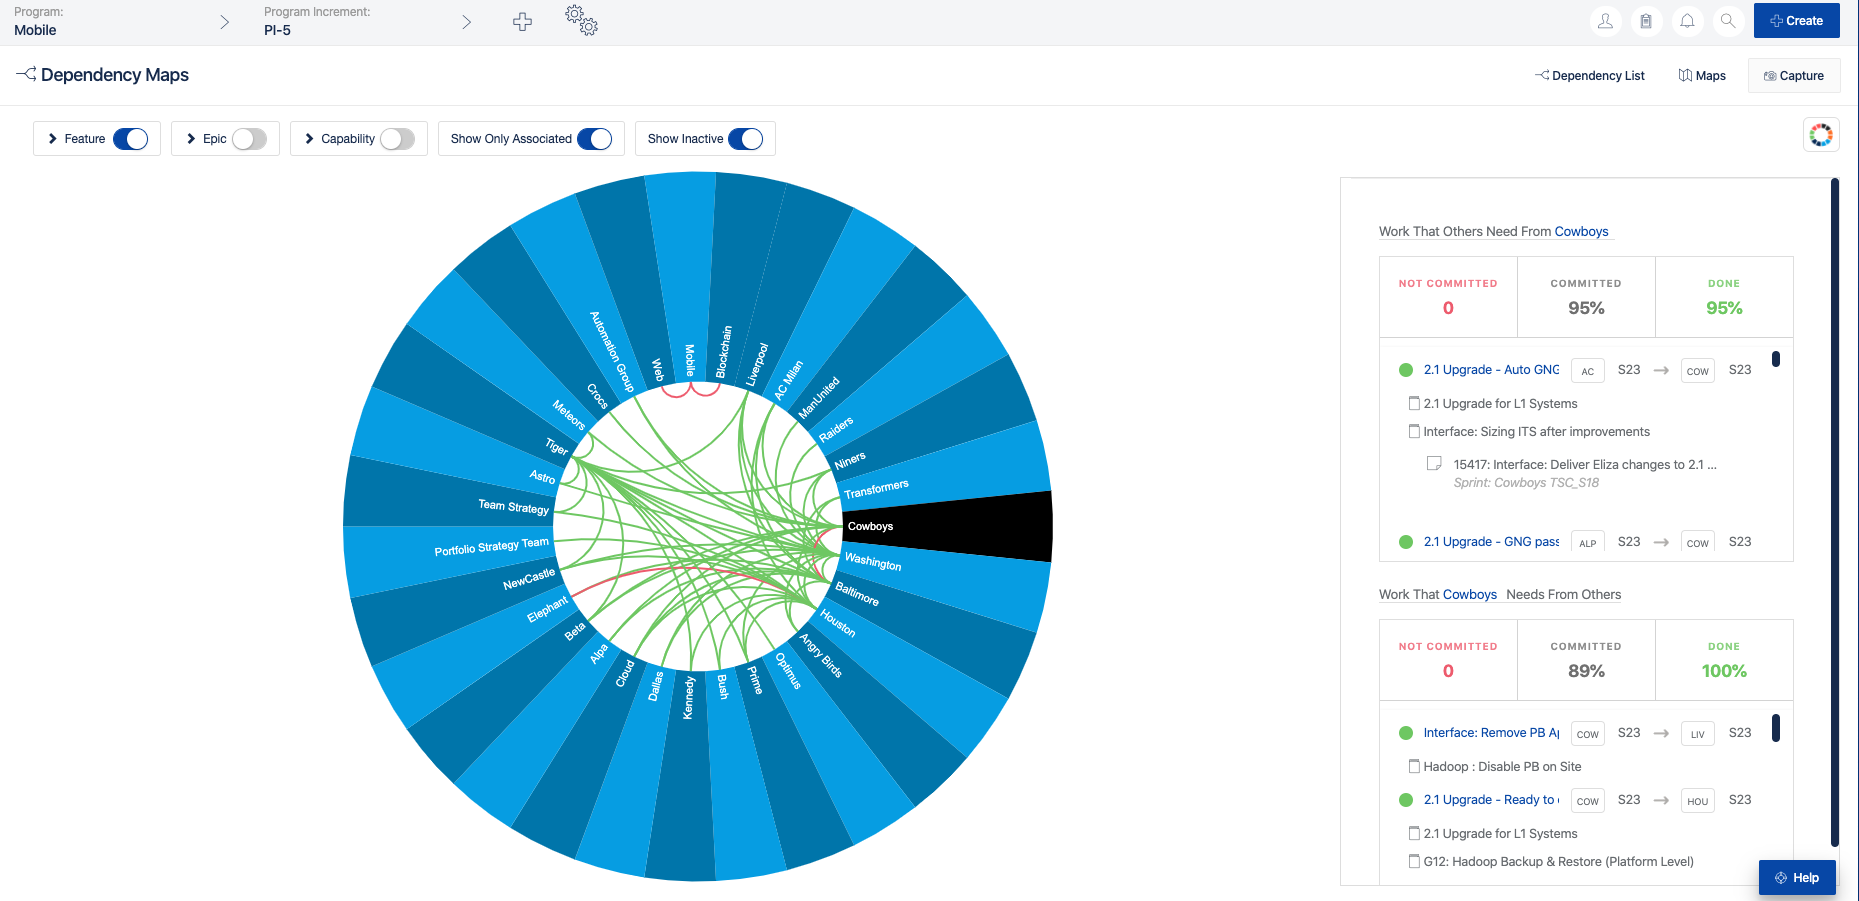Turn off the Feature toggle
This screenshot has width=1859, height=901.
[130, 139]
